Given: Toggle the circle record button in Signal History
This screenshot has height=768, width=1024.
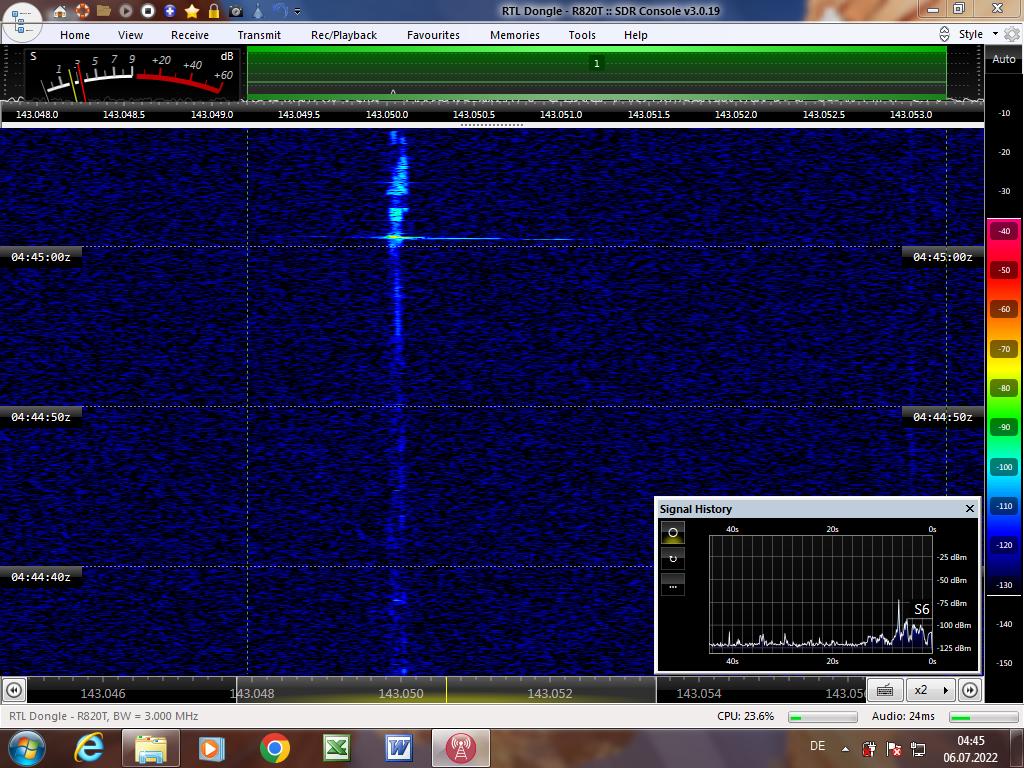Looking at the screenshot, I should (x=673, y=533).
